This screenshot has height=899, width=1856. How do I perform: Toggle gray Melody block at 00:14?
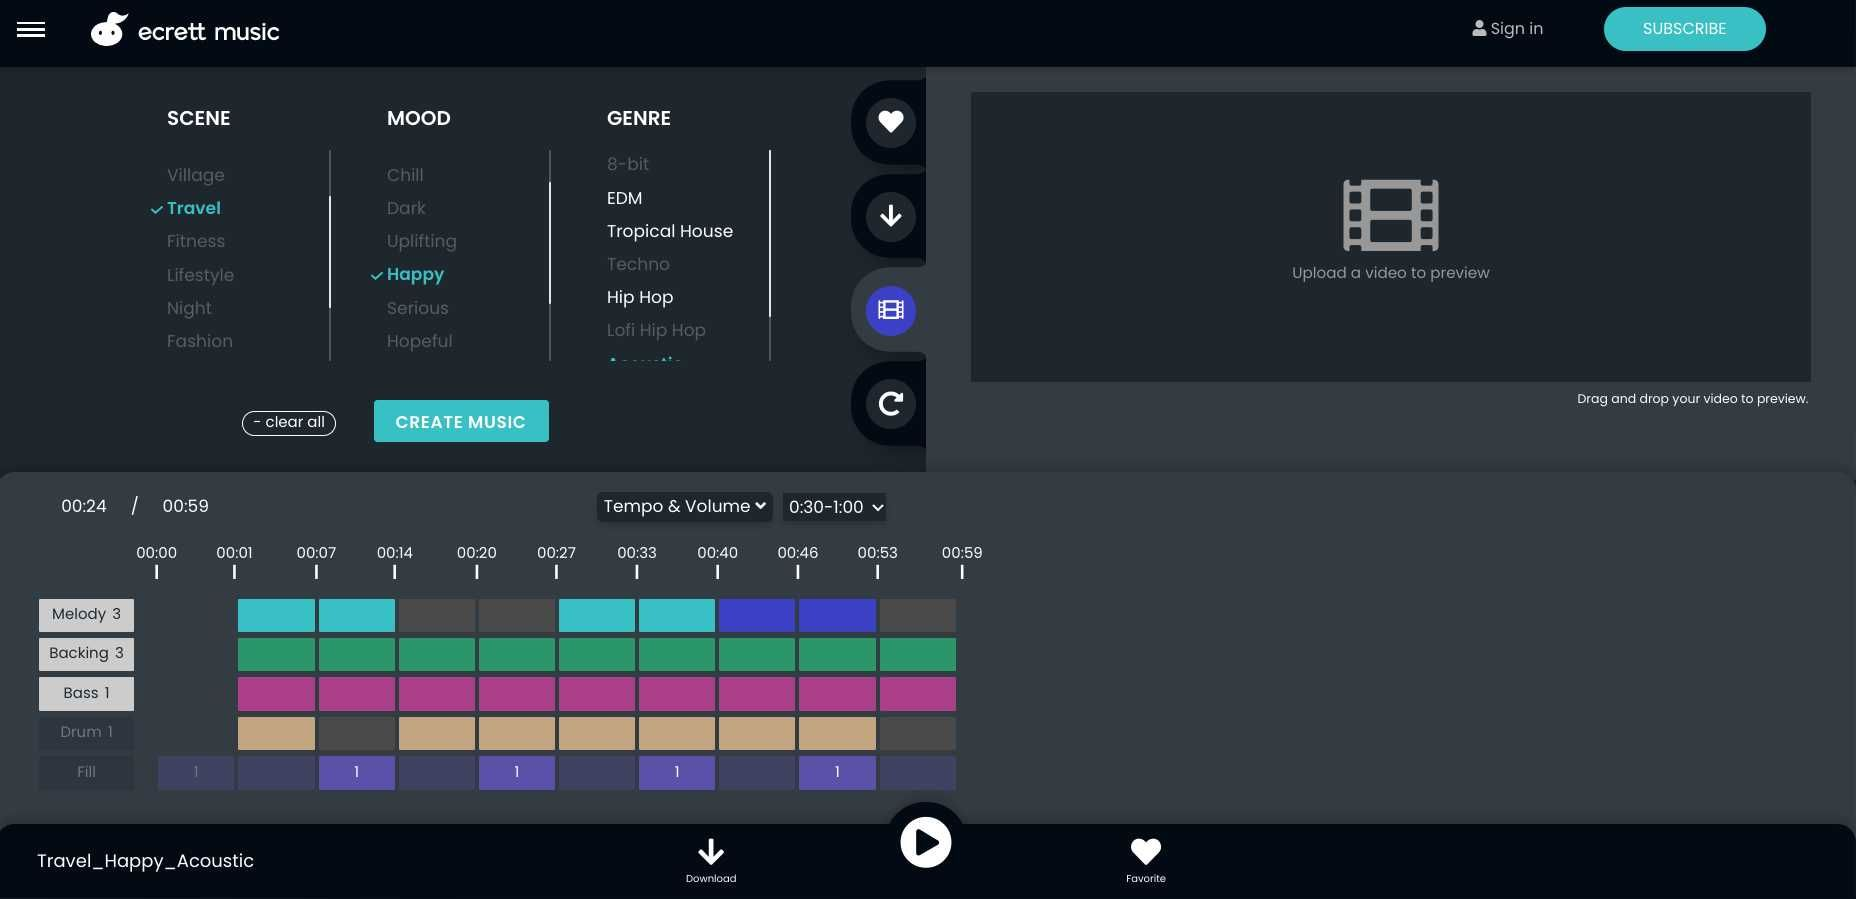[437, 615]
